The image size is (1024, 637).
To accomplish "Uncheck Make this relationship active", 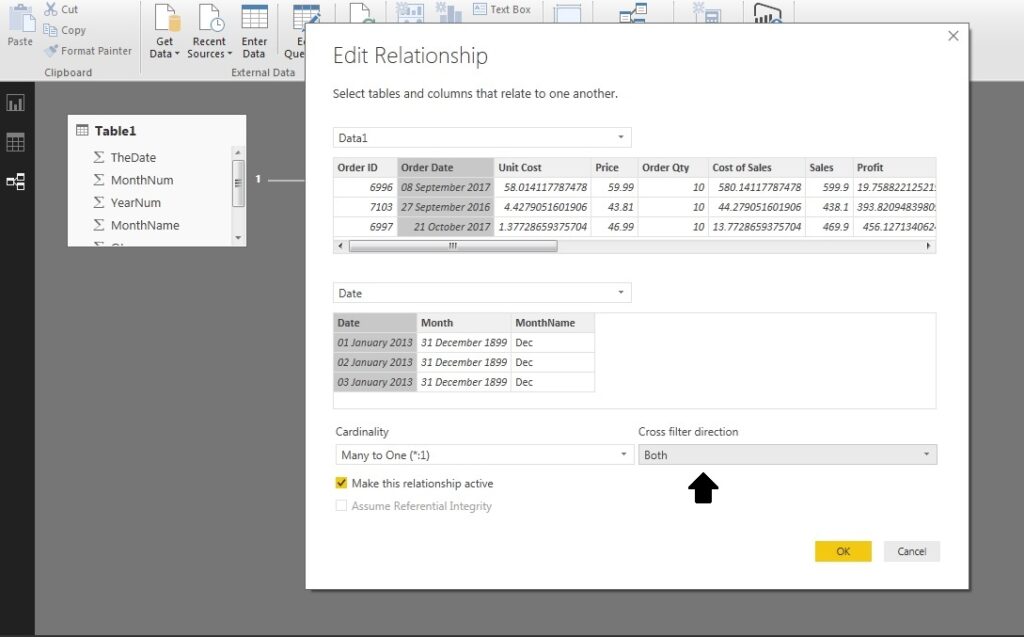I will 343,483.
